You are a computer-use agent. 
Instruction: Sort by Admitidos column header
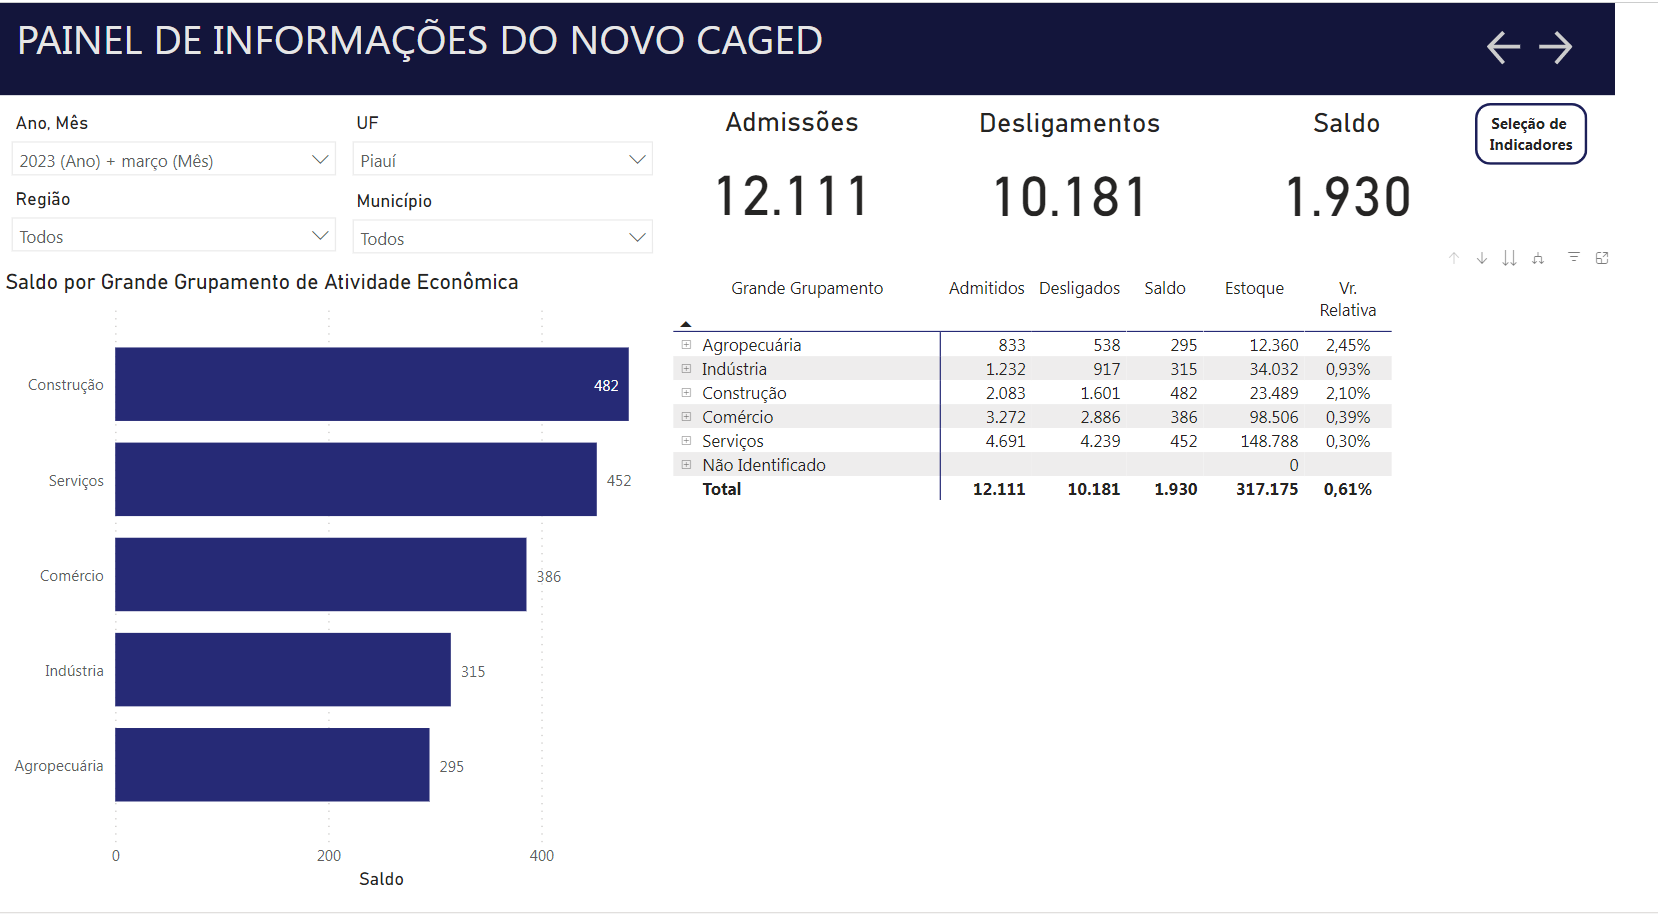pos(986,288)
